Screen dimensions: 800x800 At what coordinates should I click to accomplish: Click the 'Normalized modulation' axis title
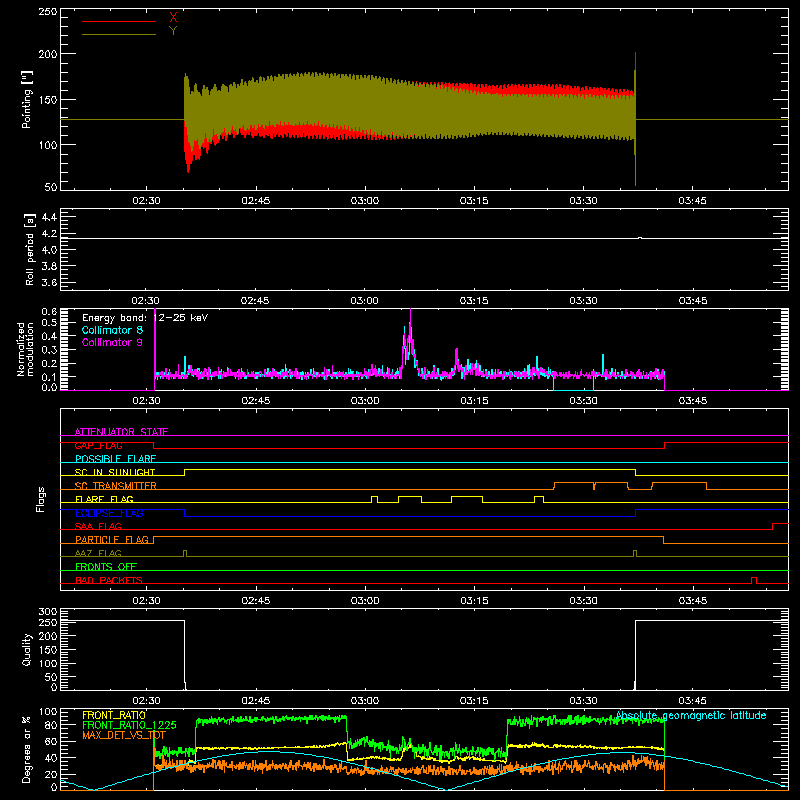pos(25,349)
